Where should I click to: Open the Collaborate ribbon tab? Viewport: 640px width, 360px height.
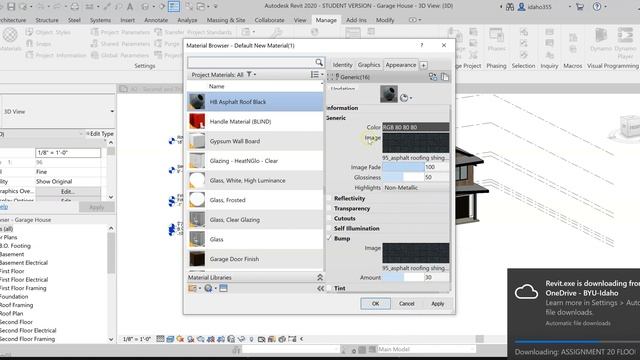pyautogui.click(x=269, y=20)
